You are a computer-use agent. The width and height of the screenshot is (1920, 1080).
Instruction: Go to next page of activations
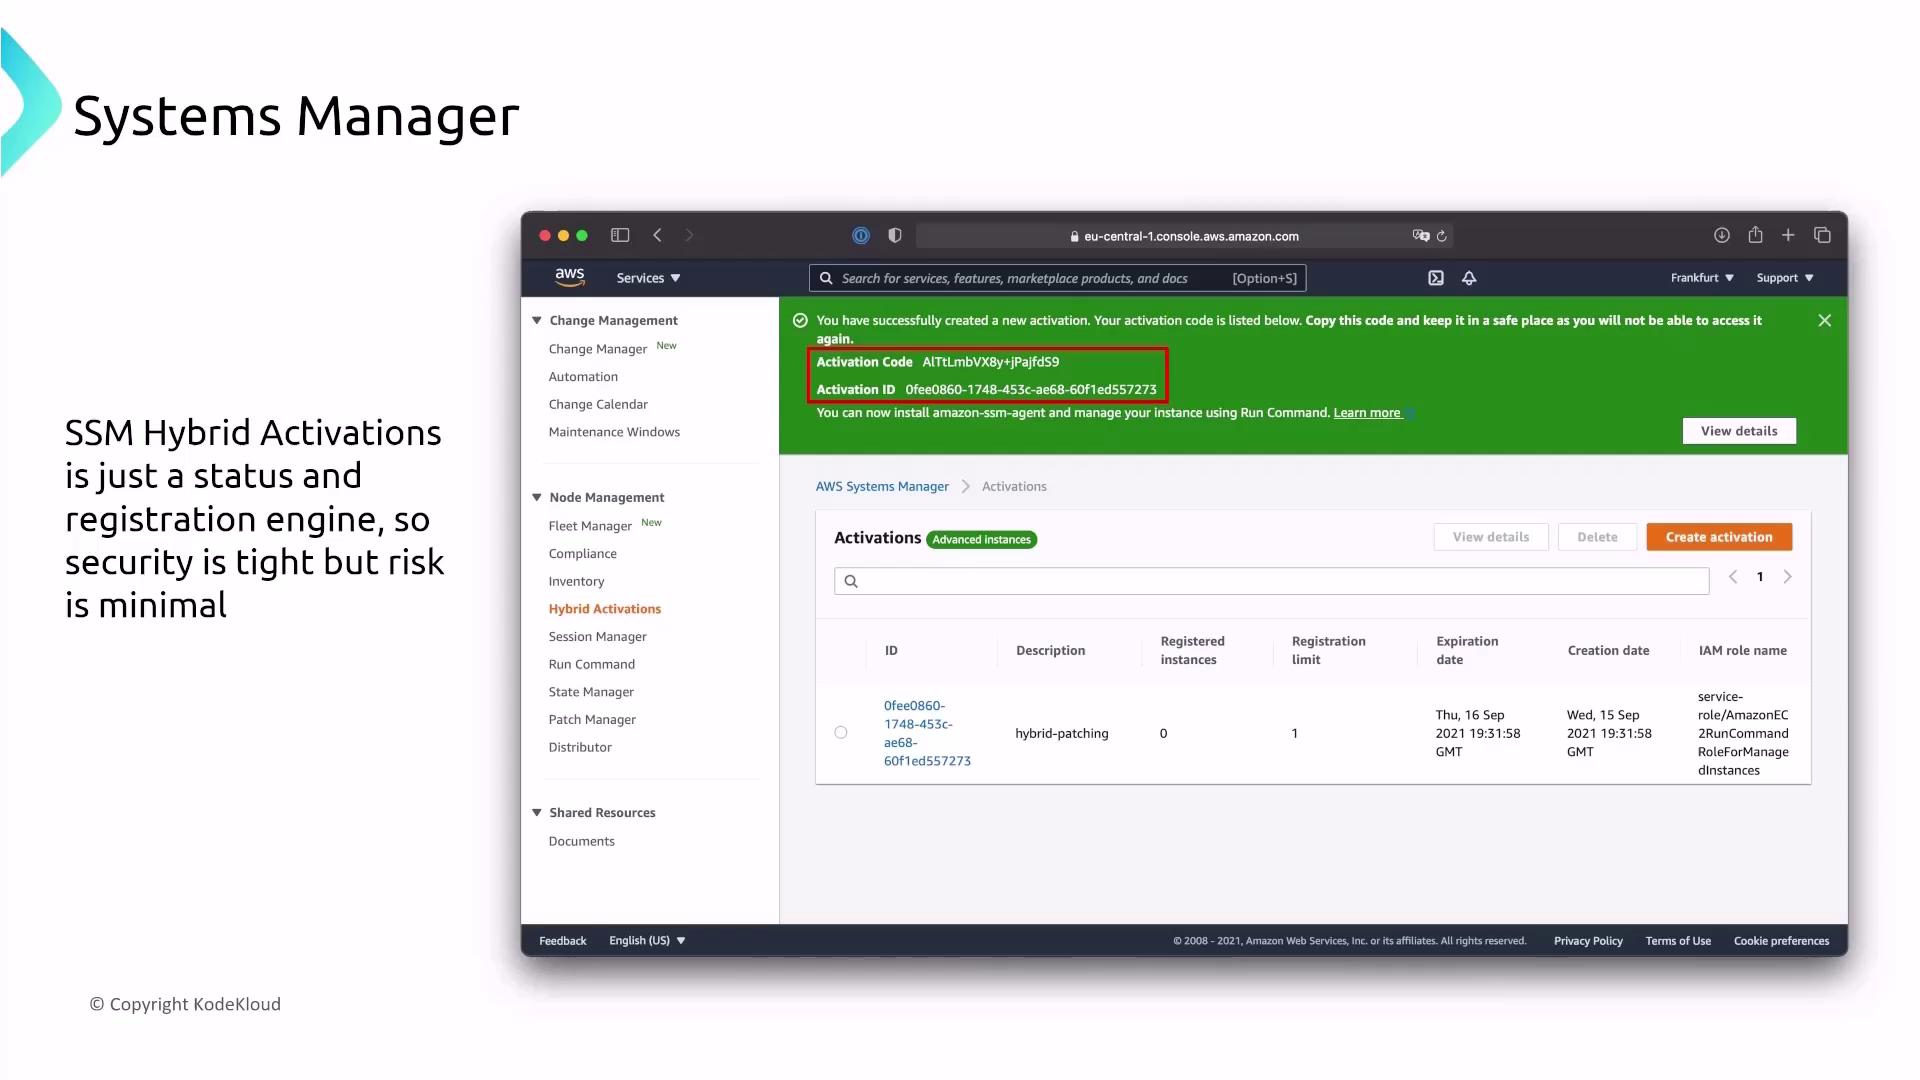[x=1787, y=577]
